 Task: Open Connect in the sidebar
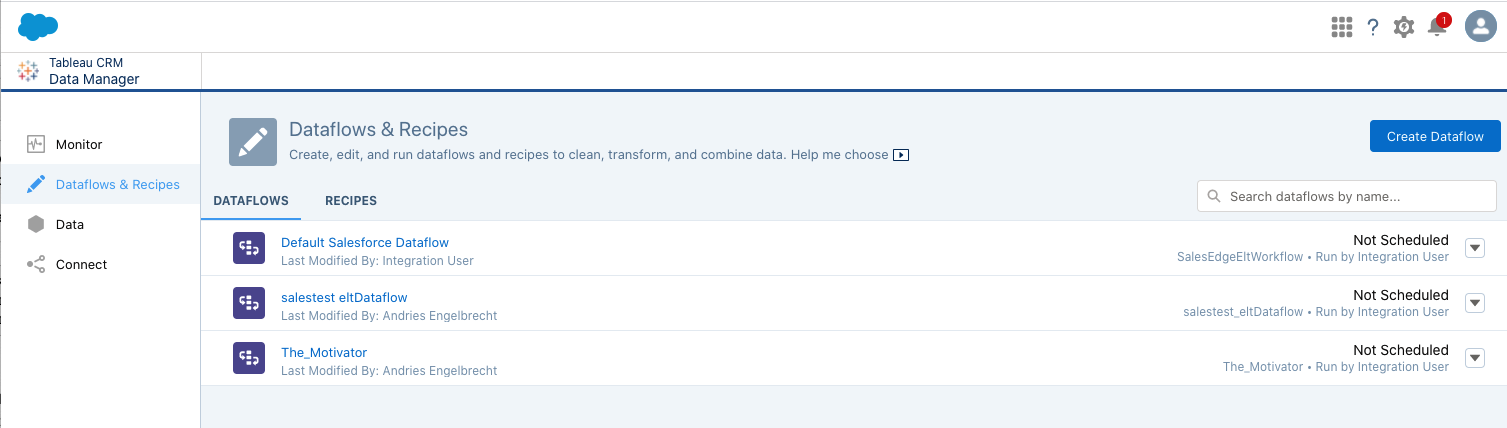81,265
